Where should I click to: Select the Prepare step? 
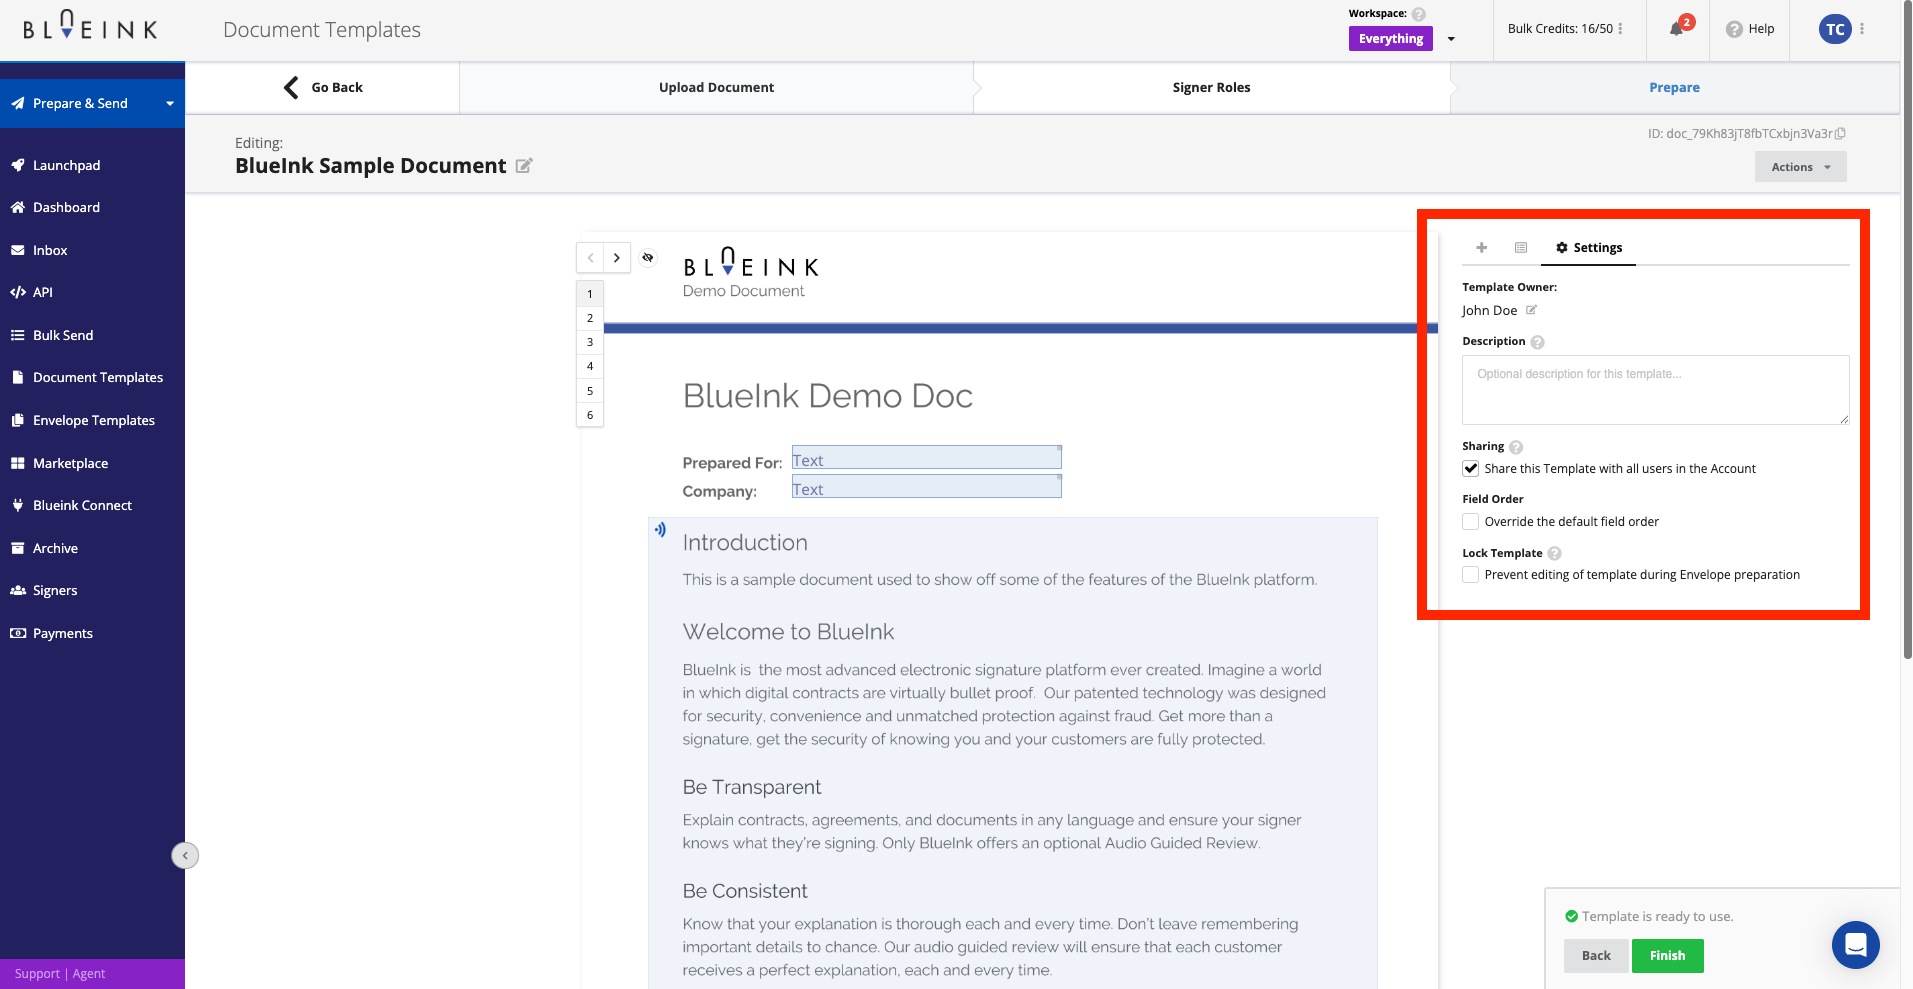tap(1674, 88)
